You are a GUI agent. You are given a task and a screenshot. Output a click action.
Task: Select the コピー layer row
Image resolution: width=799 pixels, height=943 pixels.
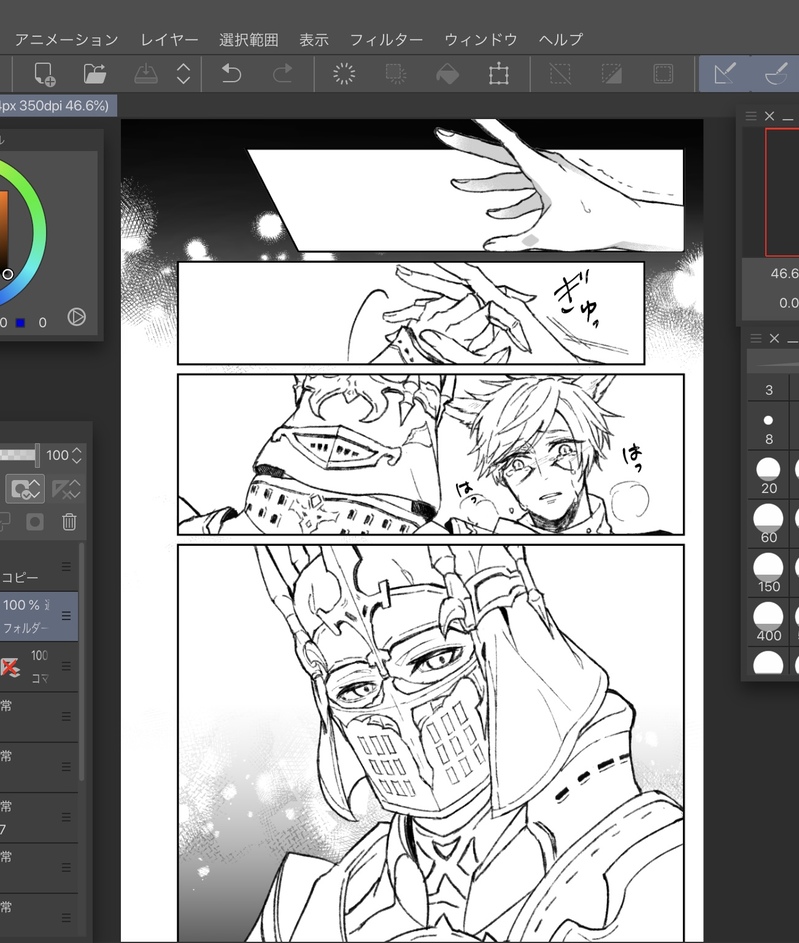[38, 567]
